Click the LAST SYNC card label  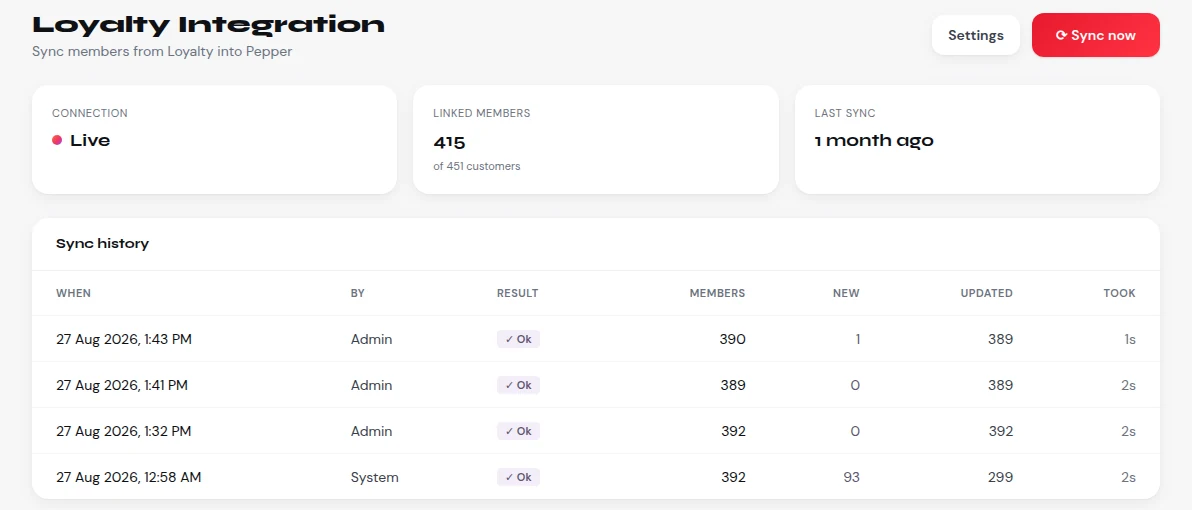click(x=845, y=113)
